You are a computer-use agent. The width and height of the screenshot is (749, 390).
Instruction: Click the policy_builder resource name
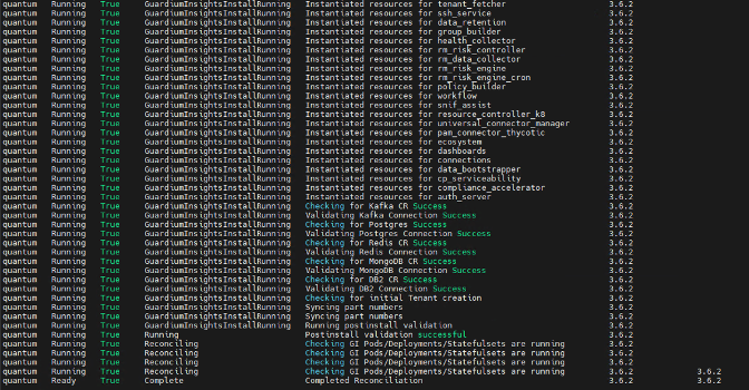(x=471, y=87)
